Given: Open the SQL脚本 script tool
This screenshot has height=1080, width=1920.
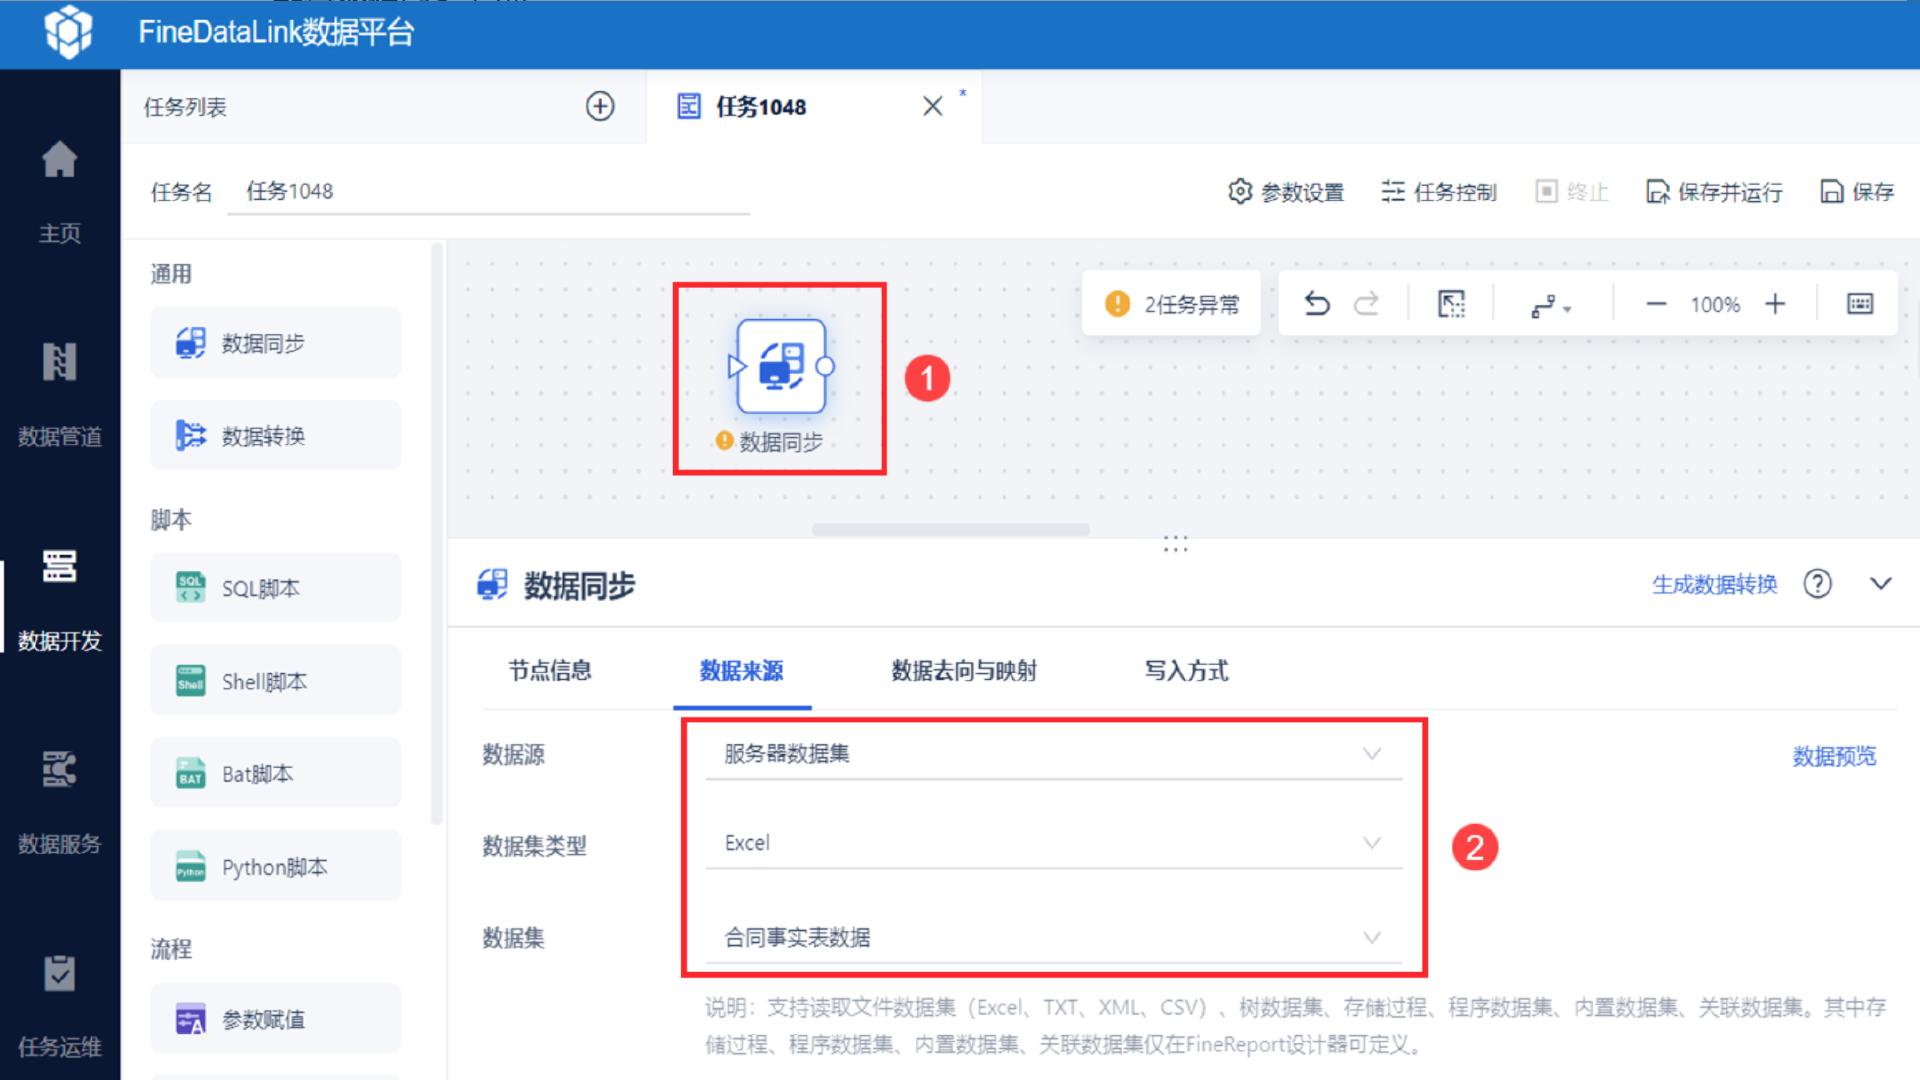Looking at the screenshot, I should pyautogui.click(x=275, y=587).
